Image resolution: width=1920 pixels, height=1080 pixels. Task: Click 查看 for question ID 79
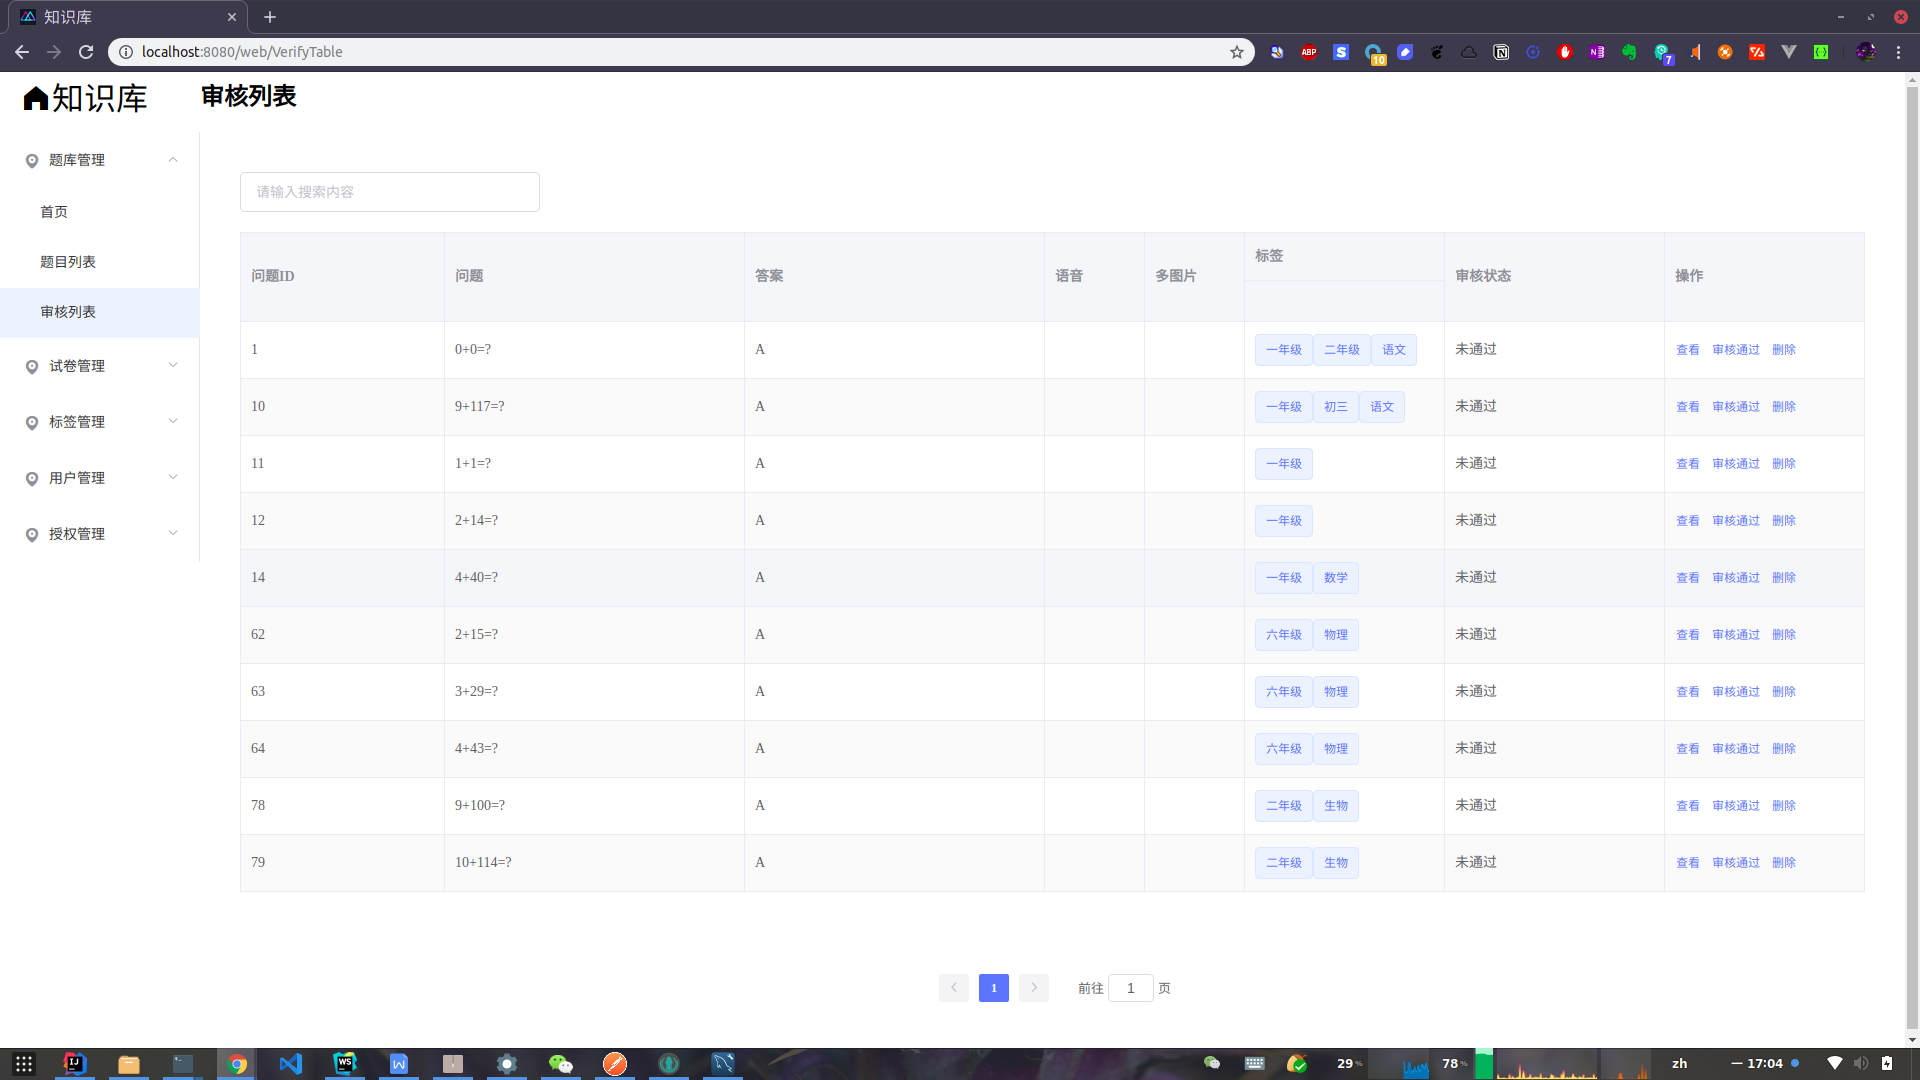(x=1687, y=863)
